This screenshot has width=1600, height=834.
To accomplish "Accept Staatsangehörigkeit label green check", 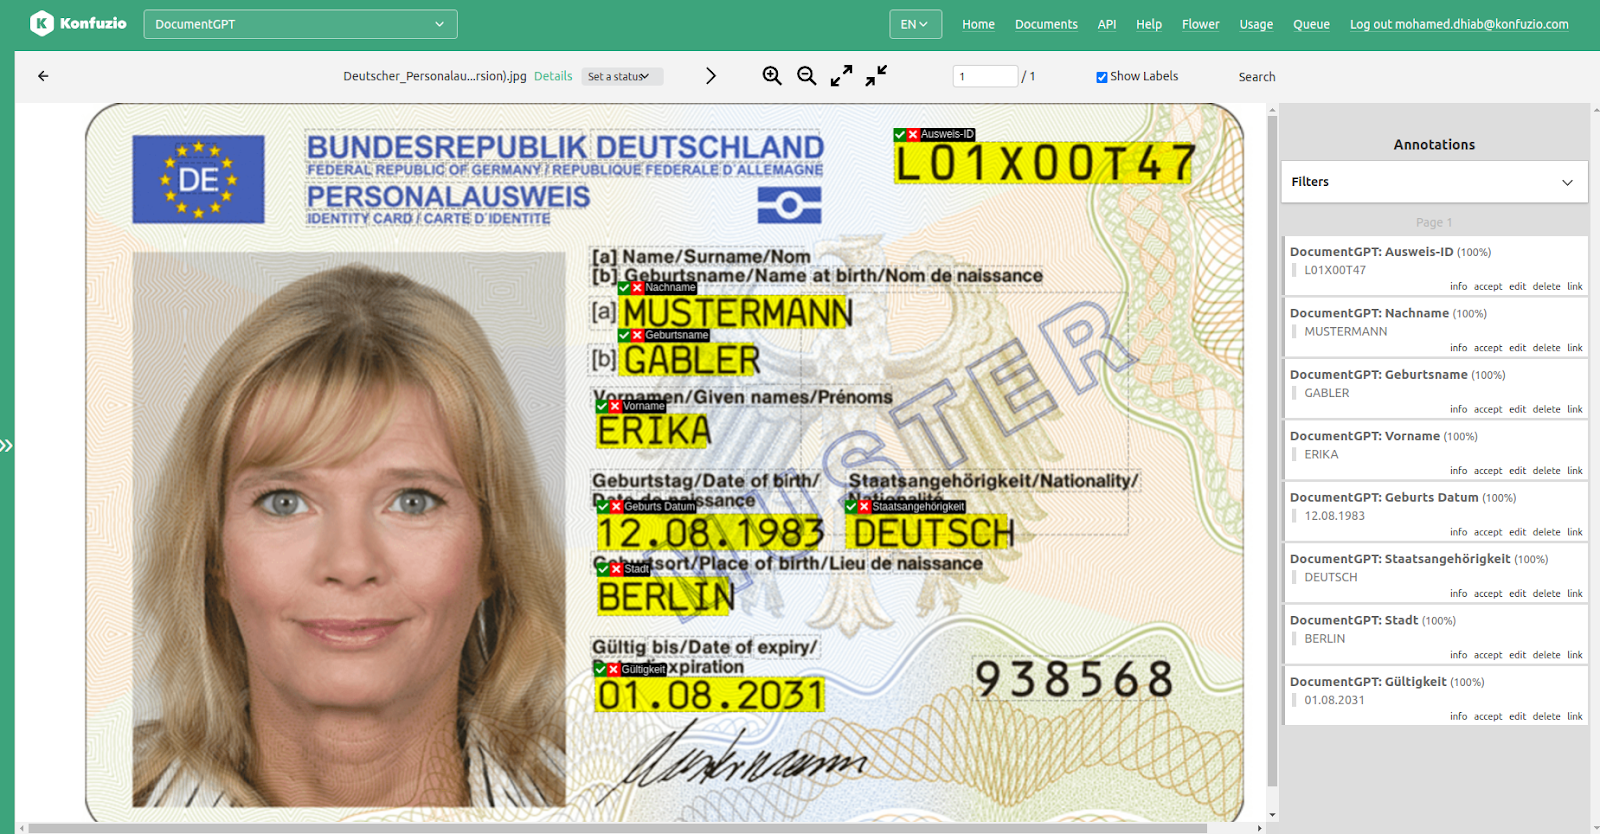I will (x=851, y=507).
